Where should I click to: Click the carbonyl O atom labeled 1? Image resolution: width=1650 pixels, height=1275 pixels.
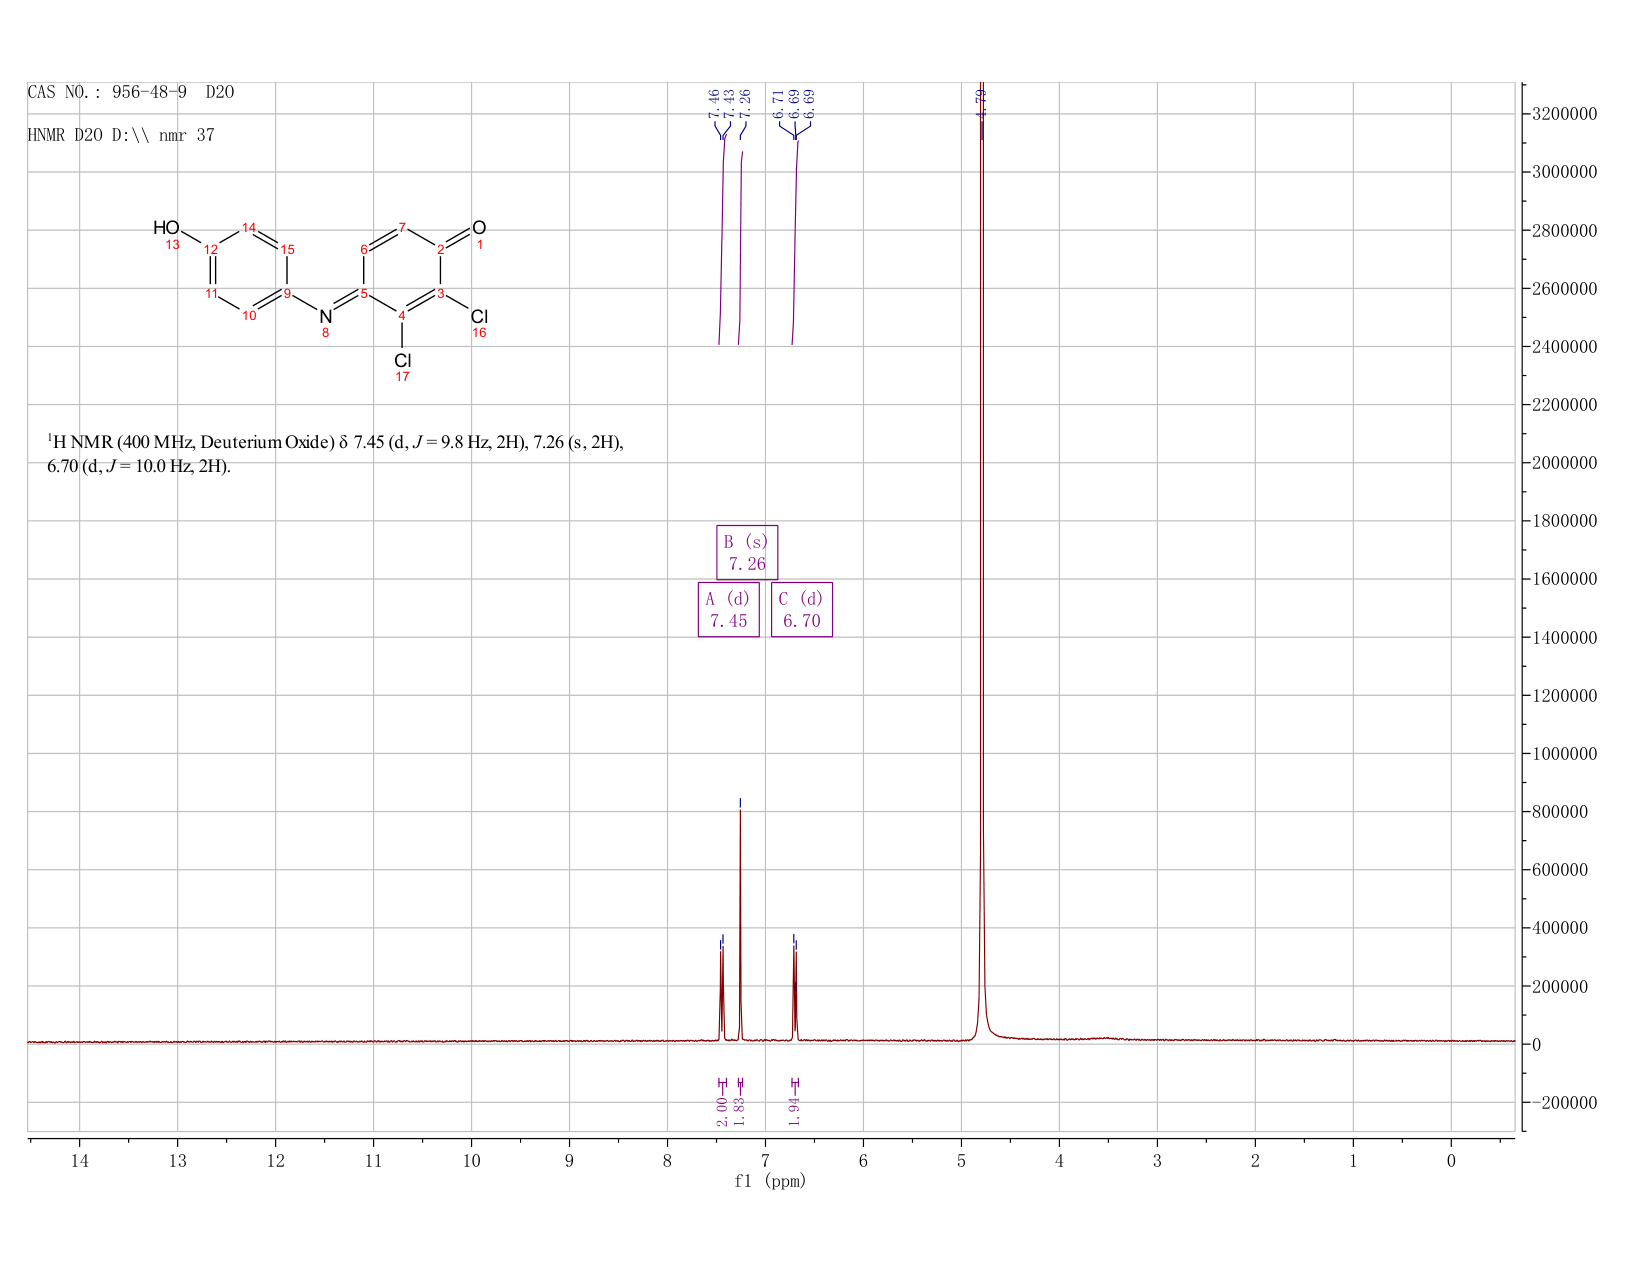tap(479, 228)
